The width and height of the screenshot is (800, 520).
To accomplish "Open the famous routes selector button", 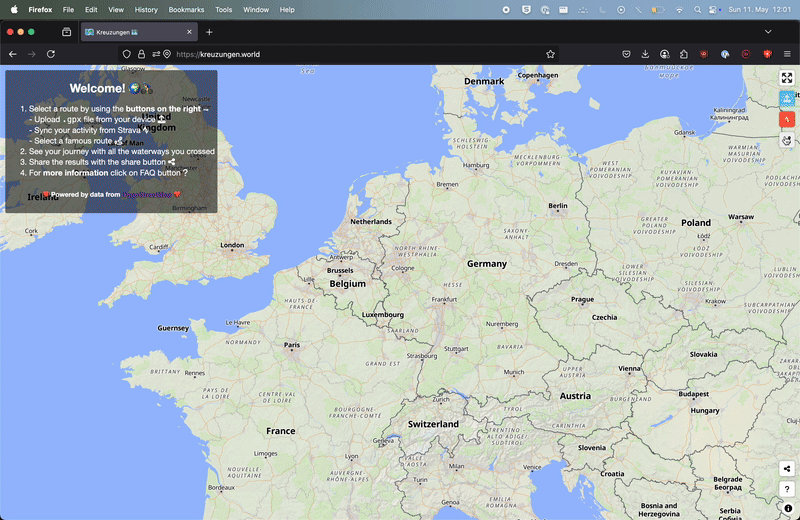I will 787,140.
